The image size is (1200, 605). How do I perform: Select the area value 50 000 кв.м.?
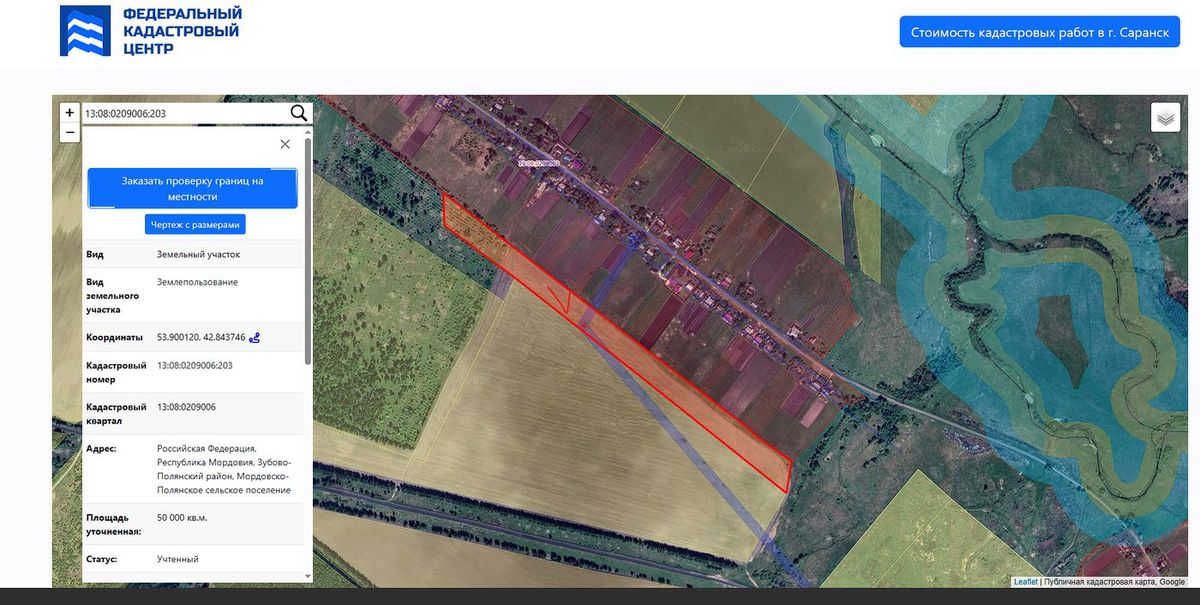182,518
